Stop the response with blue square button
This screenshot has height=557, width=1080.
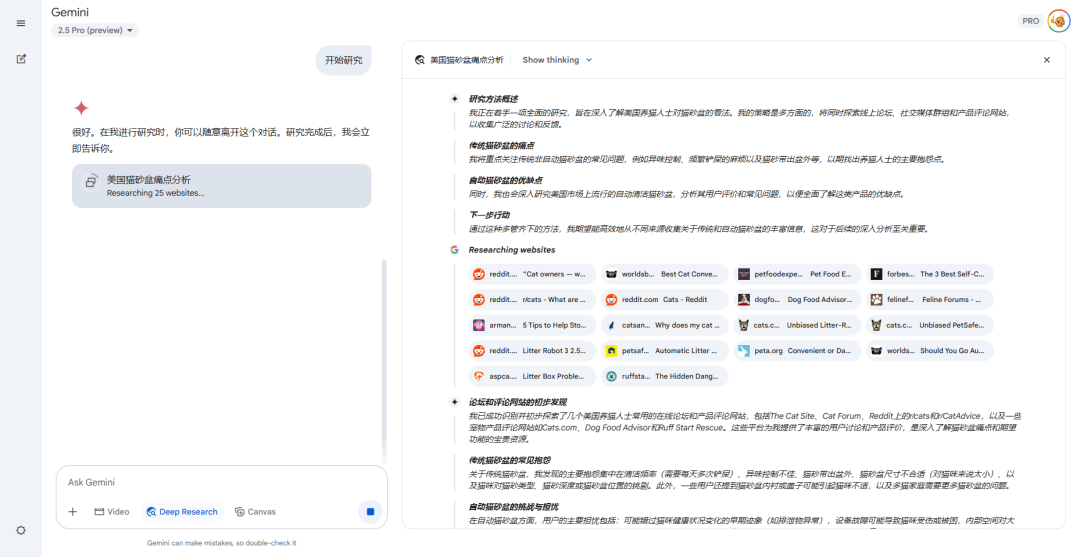370,512
